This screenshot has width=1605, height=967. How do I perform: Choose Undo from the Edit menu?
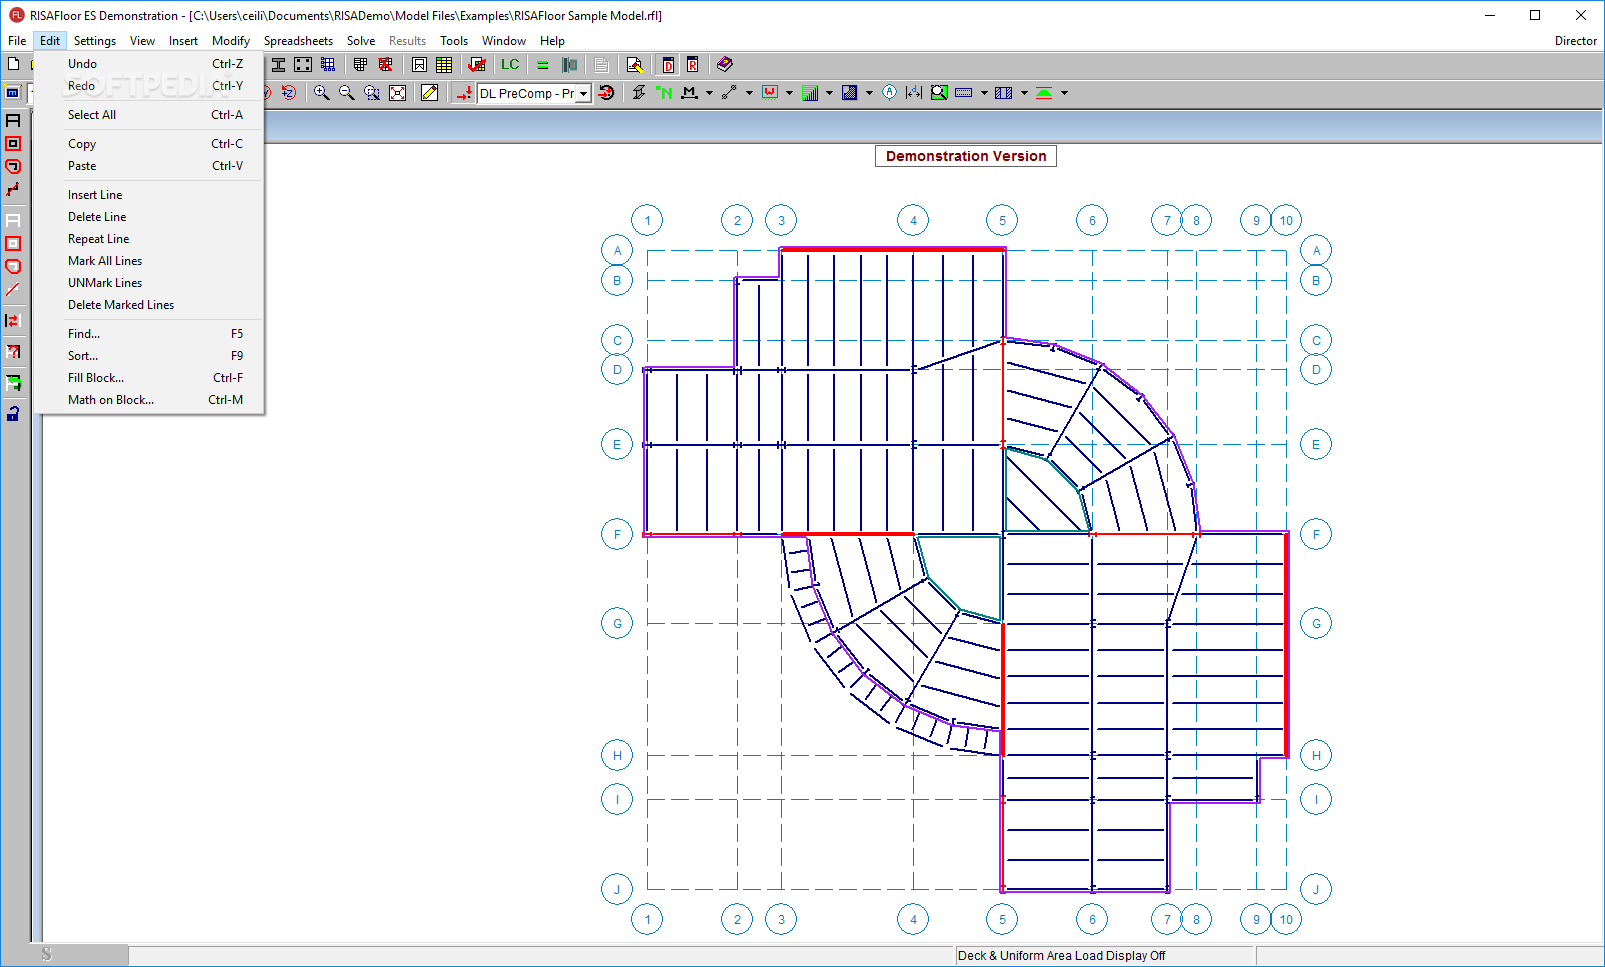pyautogui.click(x=149, y=64)
